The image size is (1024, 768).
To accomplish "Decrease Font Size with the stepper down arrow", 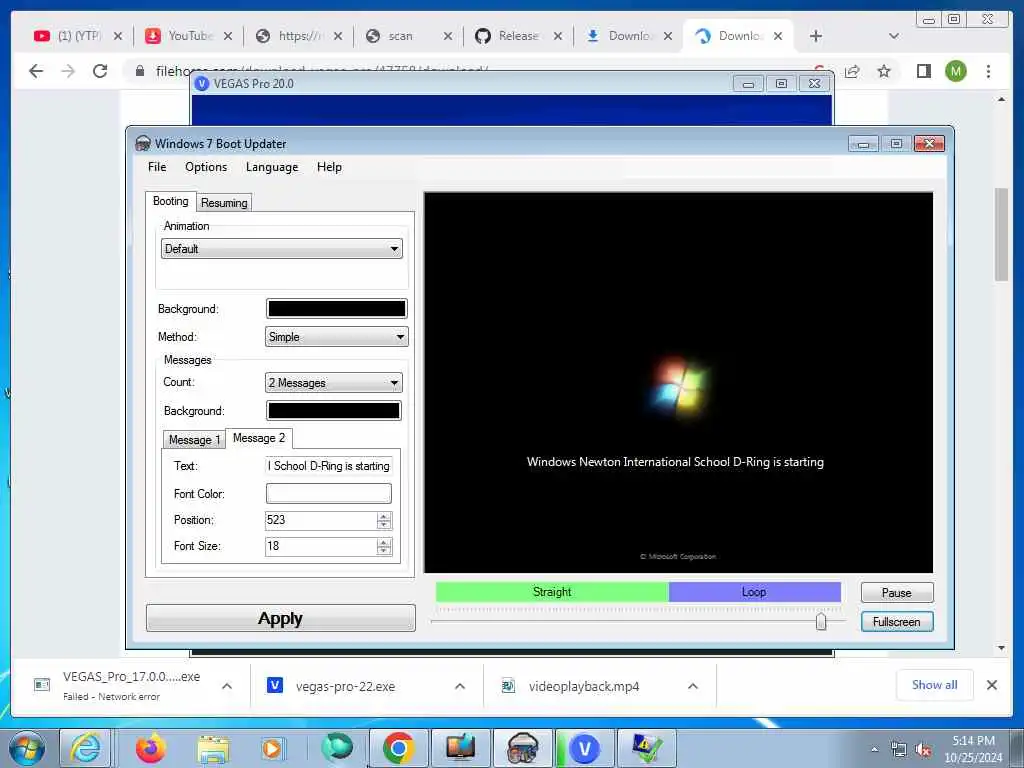I will point(384,551).
